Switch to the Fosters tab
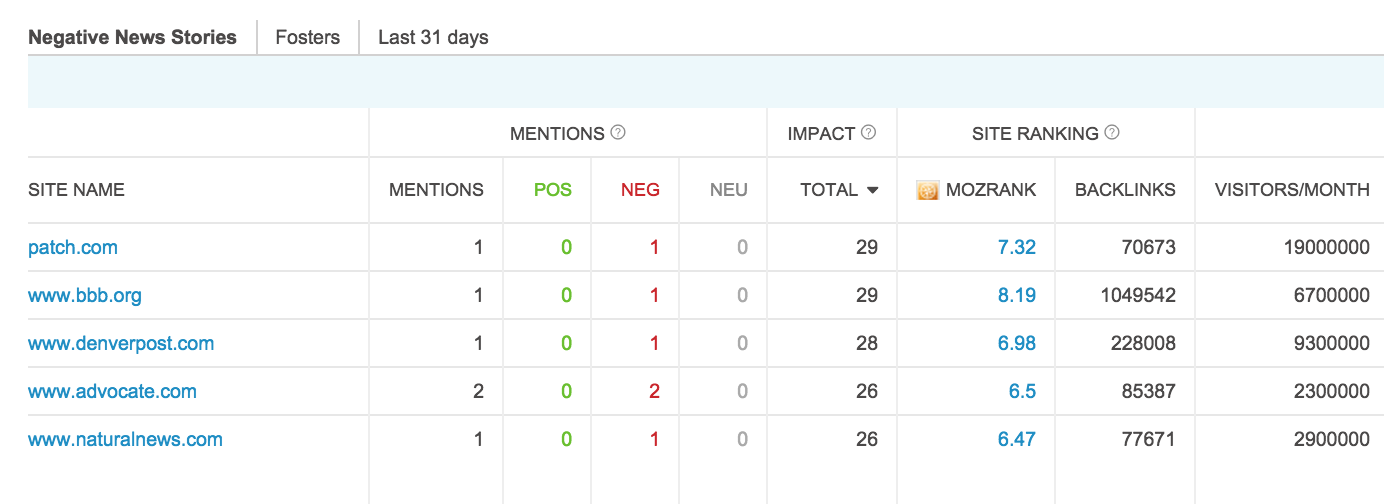Viewport: 1384px width, 504px height. pyautogui.click(x=308, y=38)
